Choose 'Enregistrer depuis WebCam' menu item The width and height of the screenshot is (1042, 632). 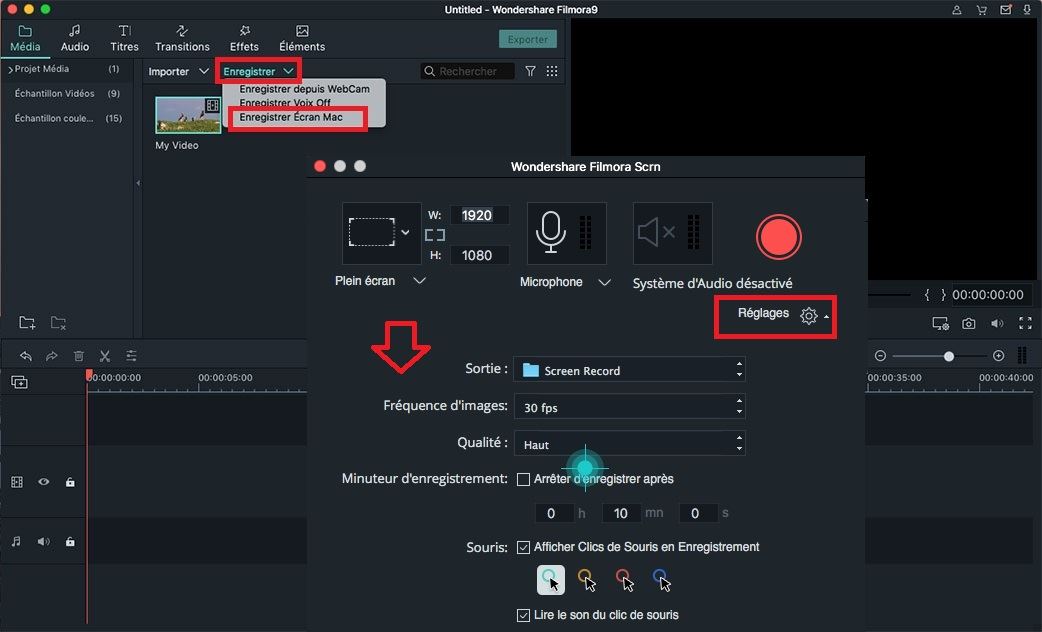coord(304,89)
